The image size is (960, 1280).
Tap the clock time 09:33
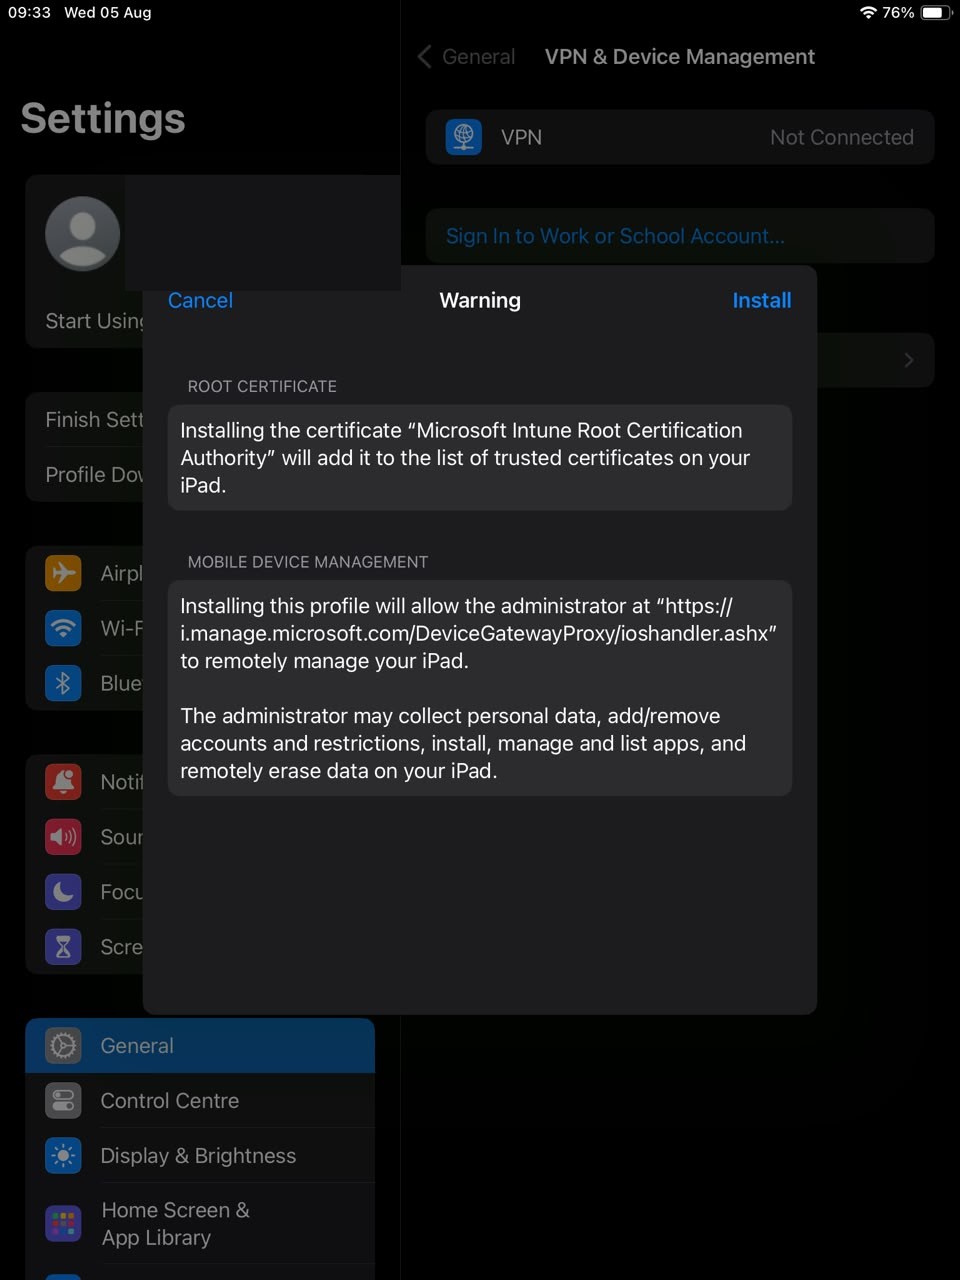29,13
